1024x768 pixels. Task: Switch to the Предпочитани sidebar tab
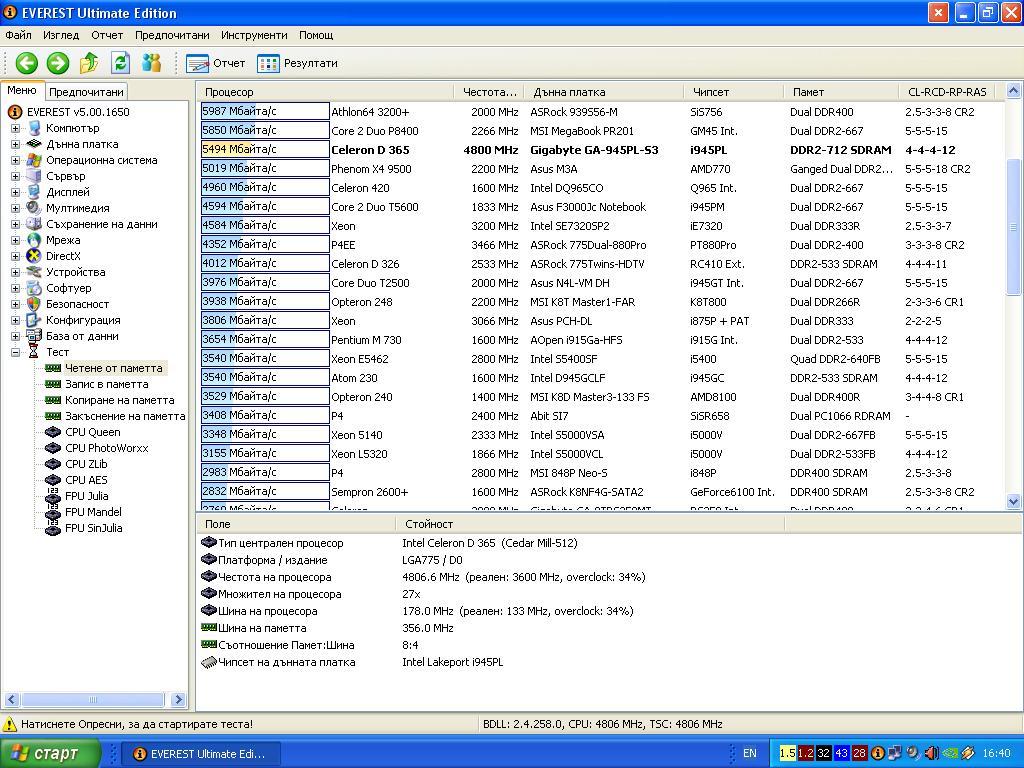pyautogui.click(x=86, y=92)
